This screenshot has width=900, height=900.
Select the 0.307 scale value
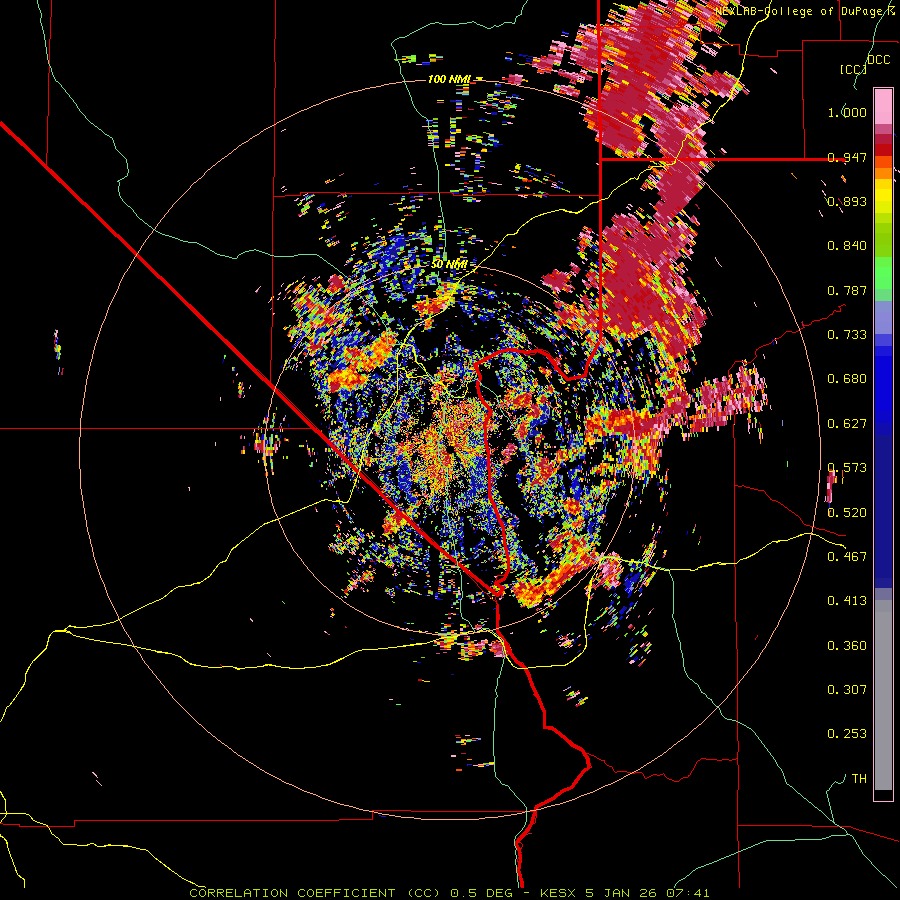click(x=847, y=690)
